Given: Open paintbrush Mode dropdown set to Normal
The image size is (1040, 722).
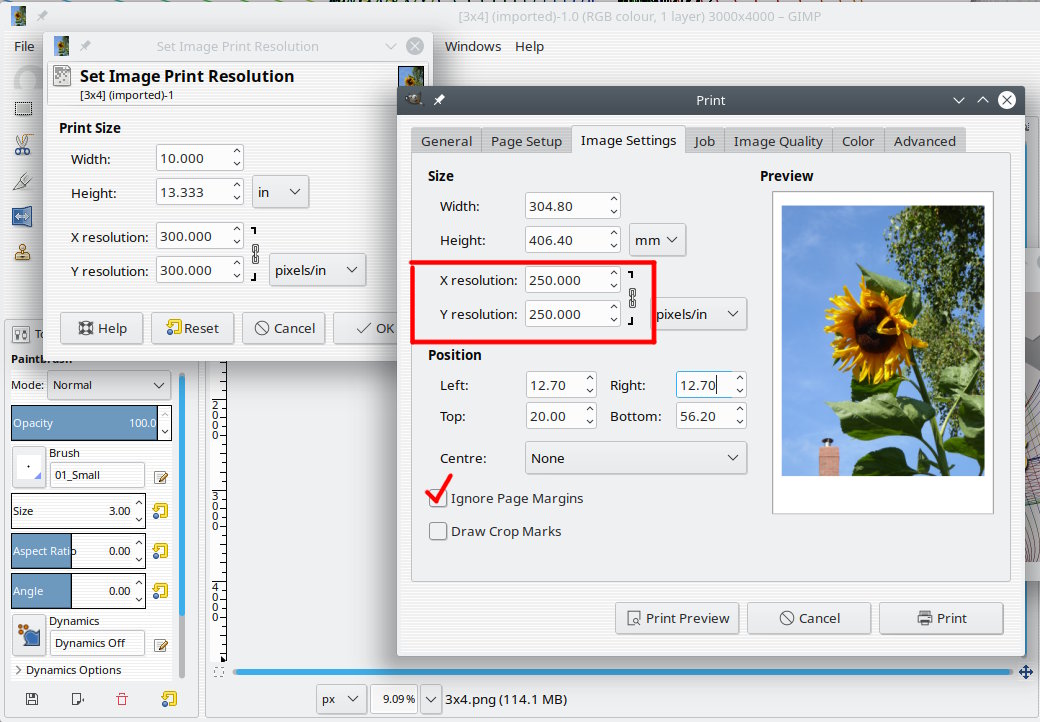Looking at the screenshot, I should click(x=109, y=385).
